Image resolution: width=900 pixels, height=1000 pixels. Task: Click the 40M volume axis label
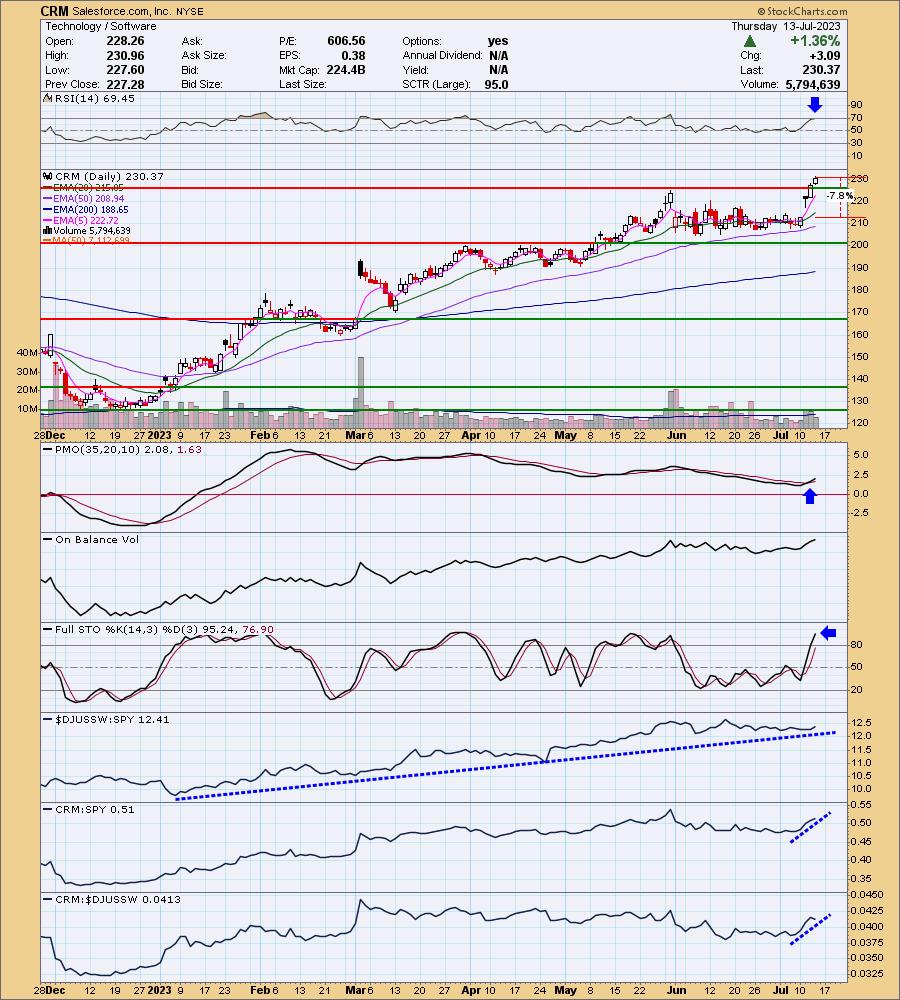(27, 352)
